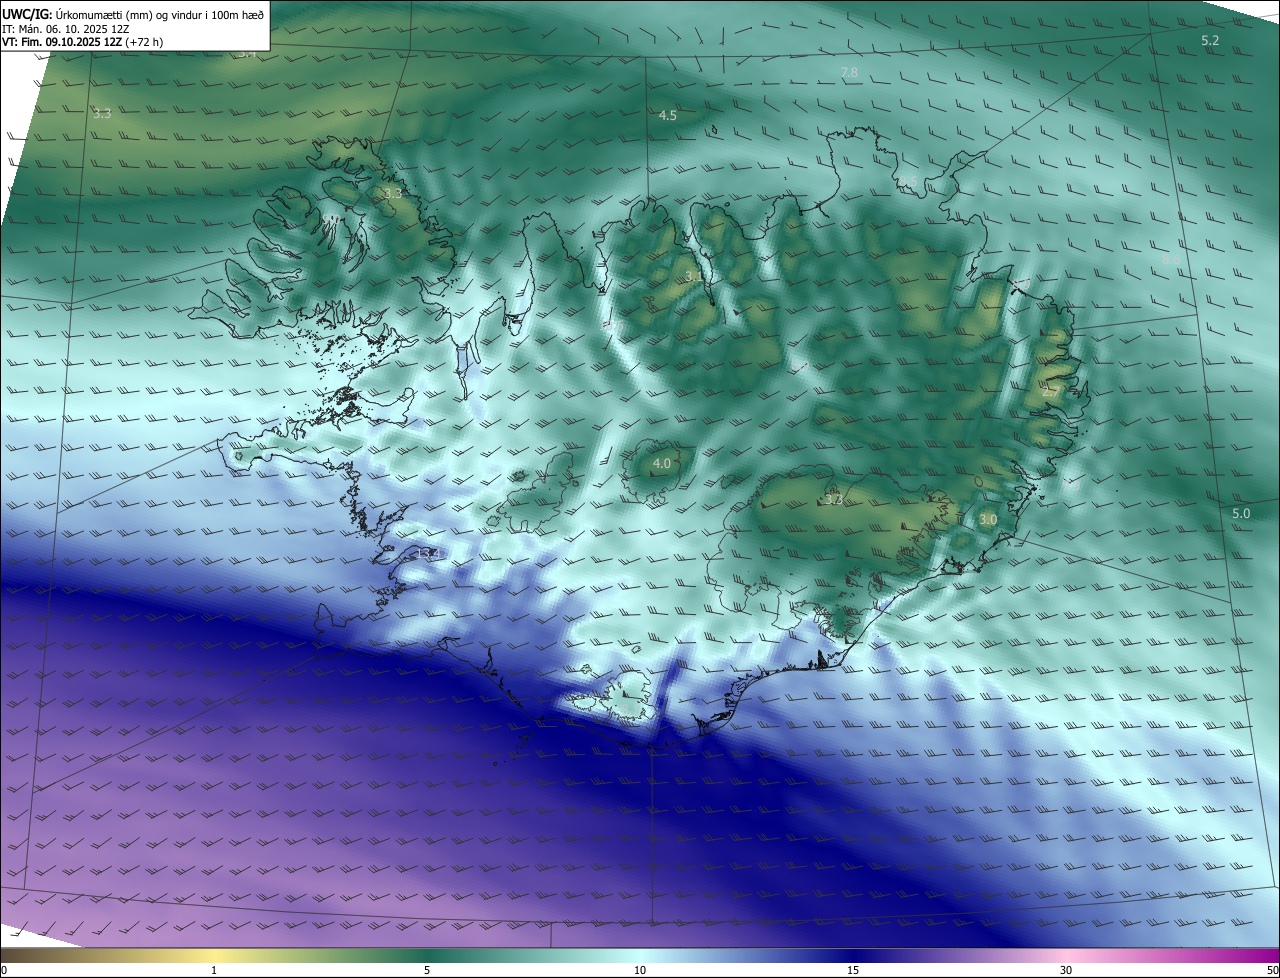Click the colour scale tick labelled 15
This screenshot has height=978, width=1280.
coord(853,970)
